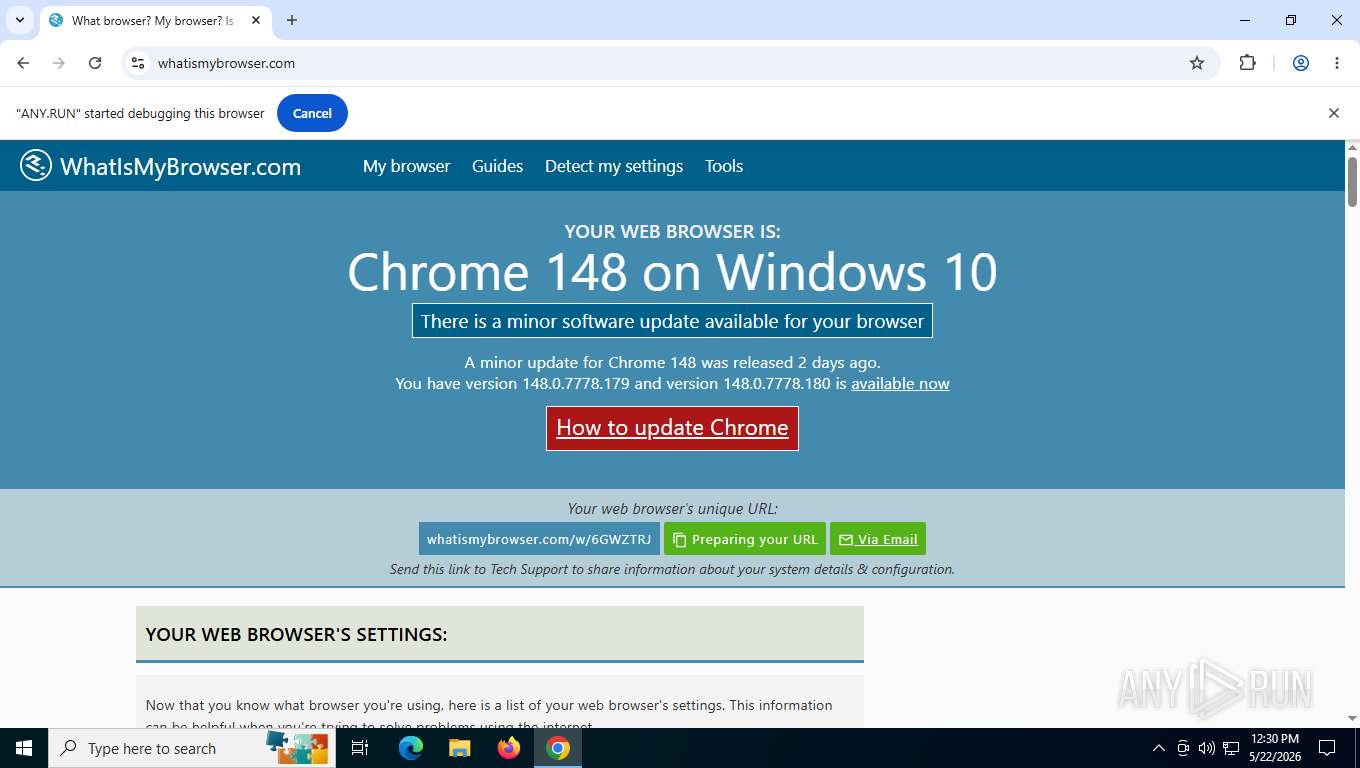Click the 'Chrome 148 on Windows 10' heading
The width and height of the screenshot is (1360, 768).
(x=672, y=272)
